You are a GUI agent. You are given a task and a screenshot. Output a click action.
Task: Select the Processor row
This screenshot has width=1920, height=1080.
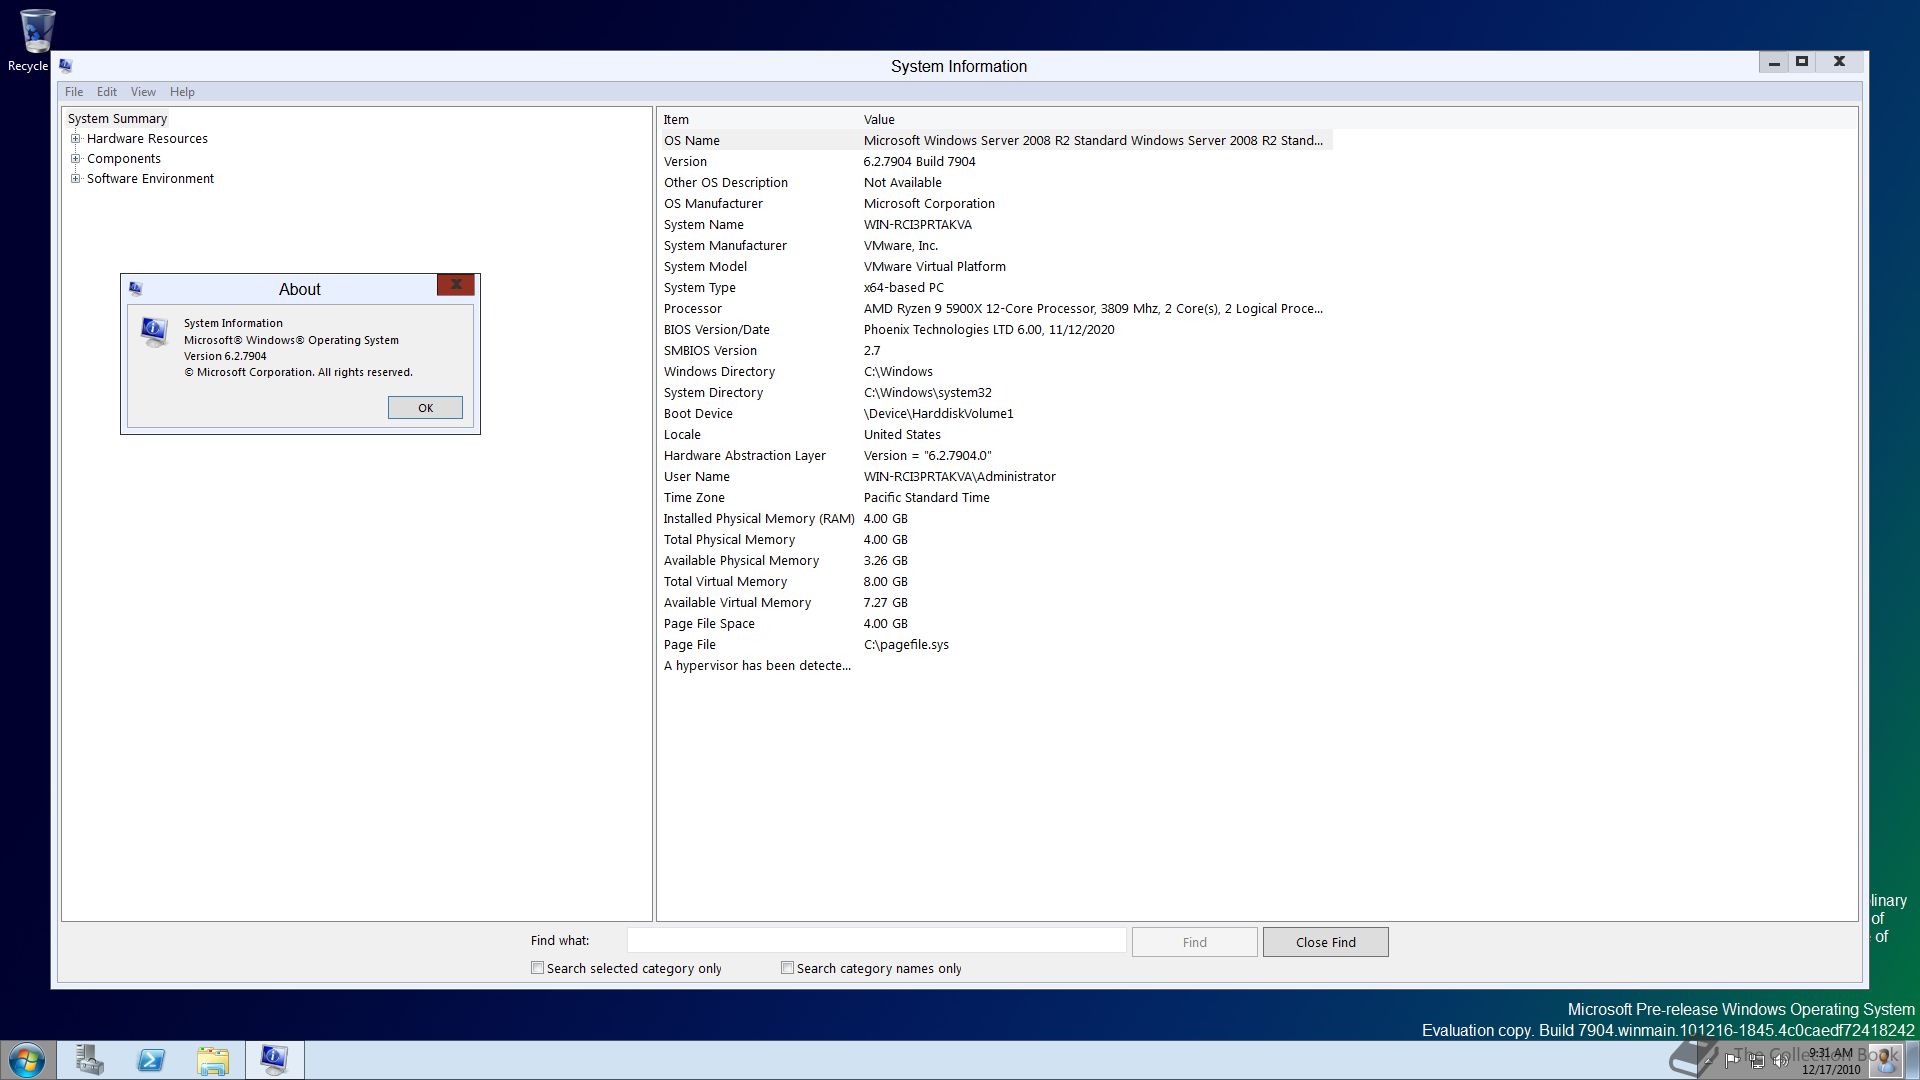[995, 309]
